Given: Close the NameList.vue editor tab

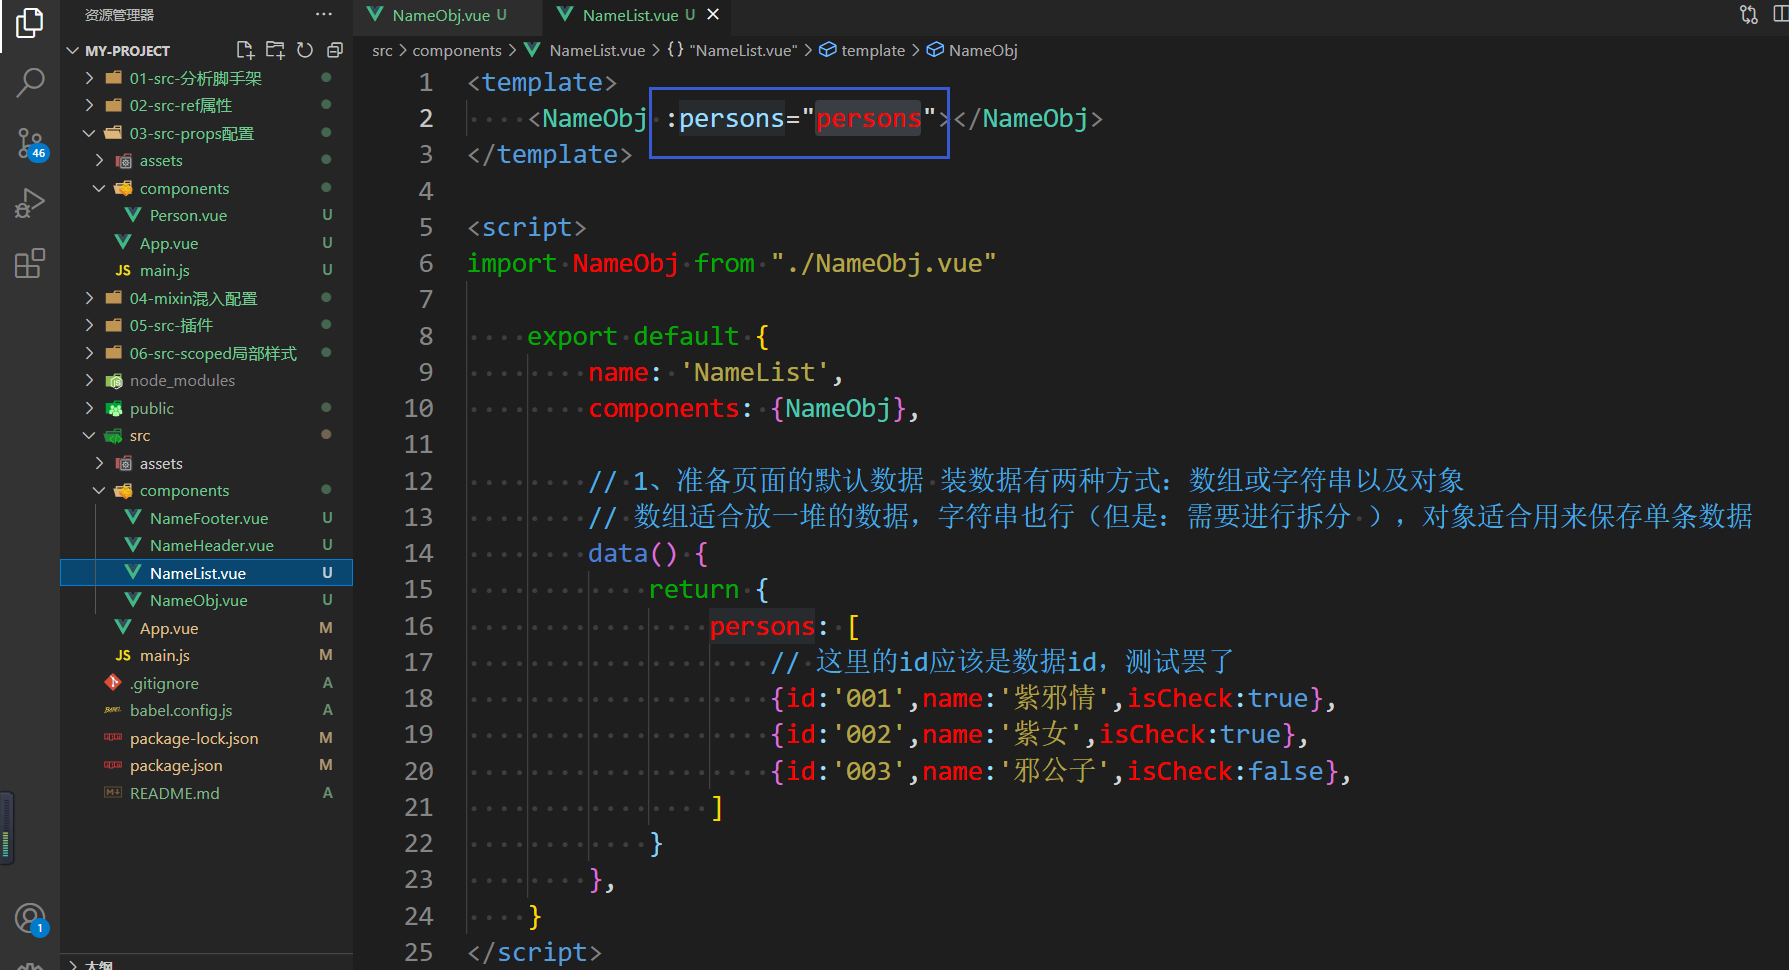Looking at the screenshot, I should 713,15.
